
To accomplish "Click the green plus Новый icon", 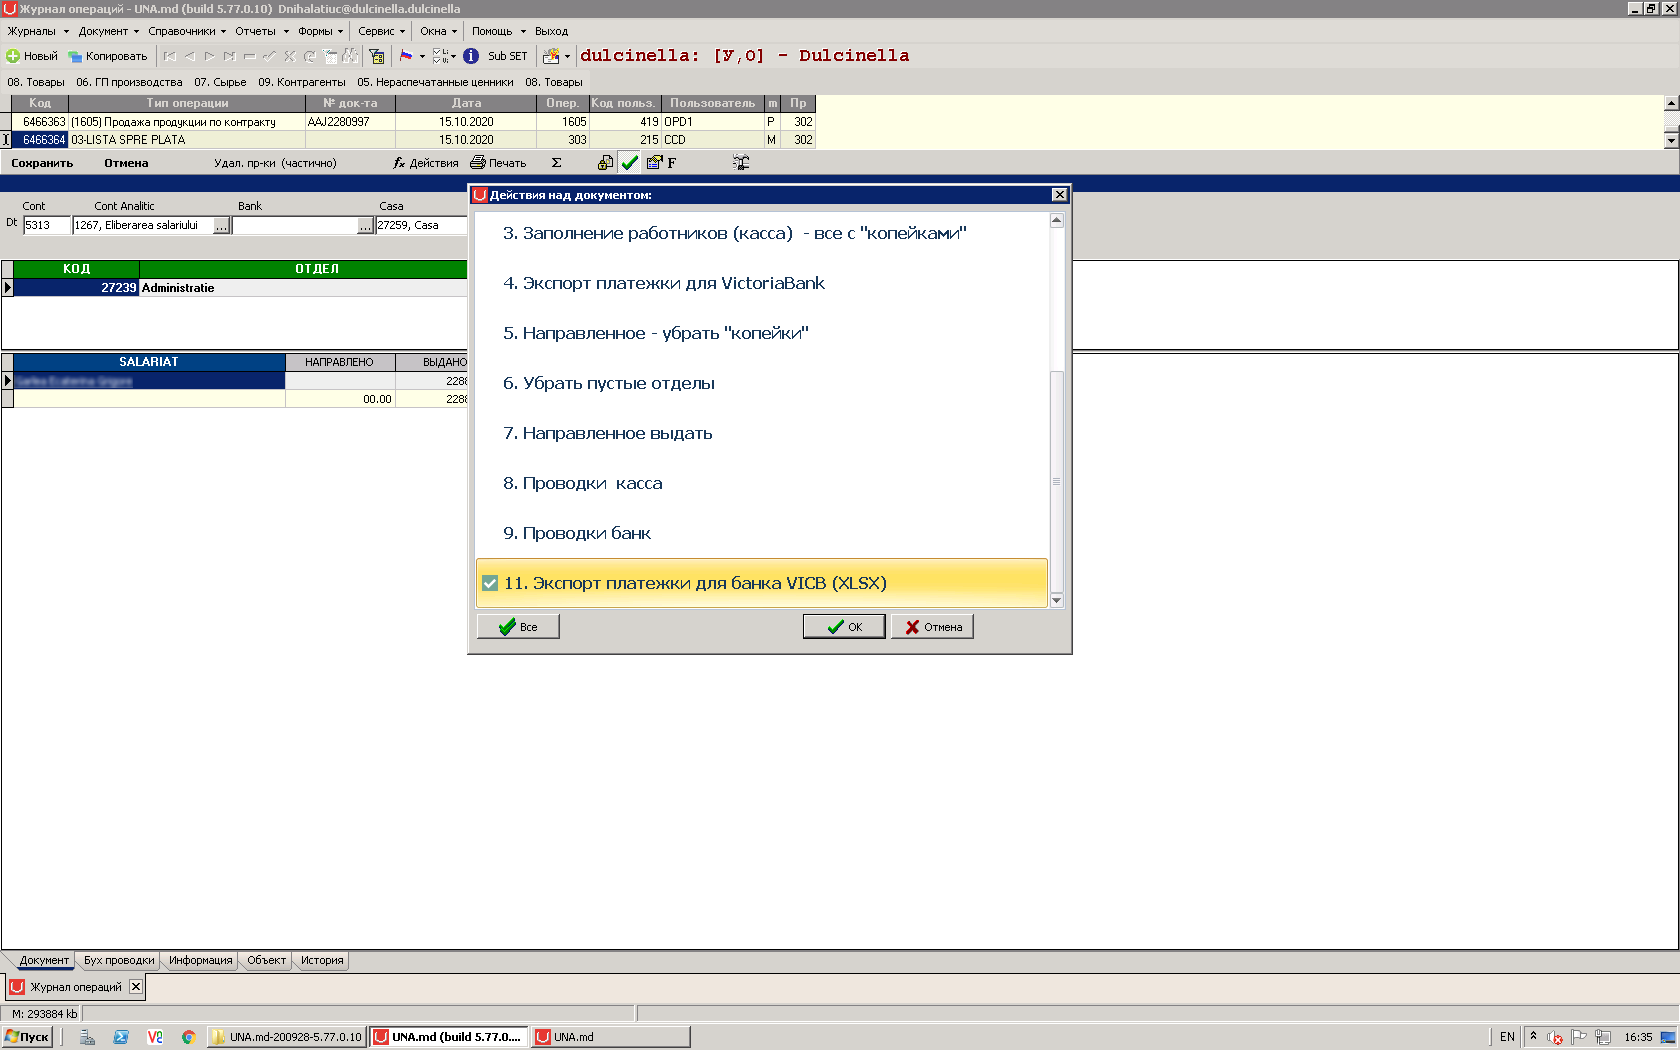I will [x=13, y=56].
